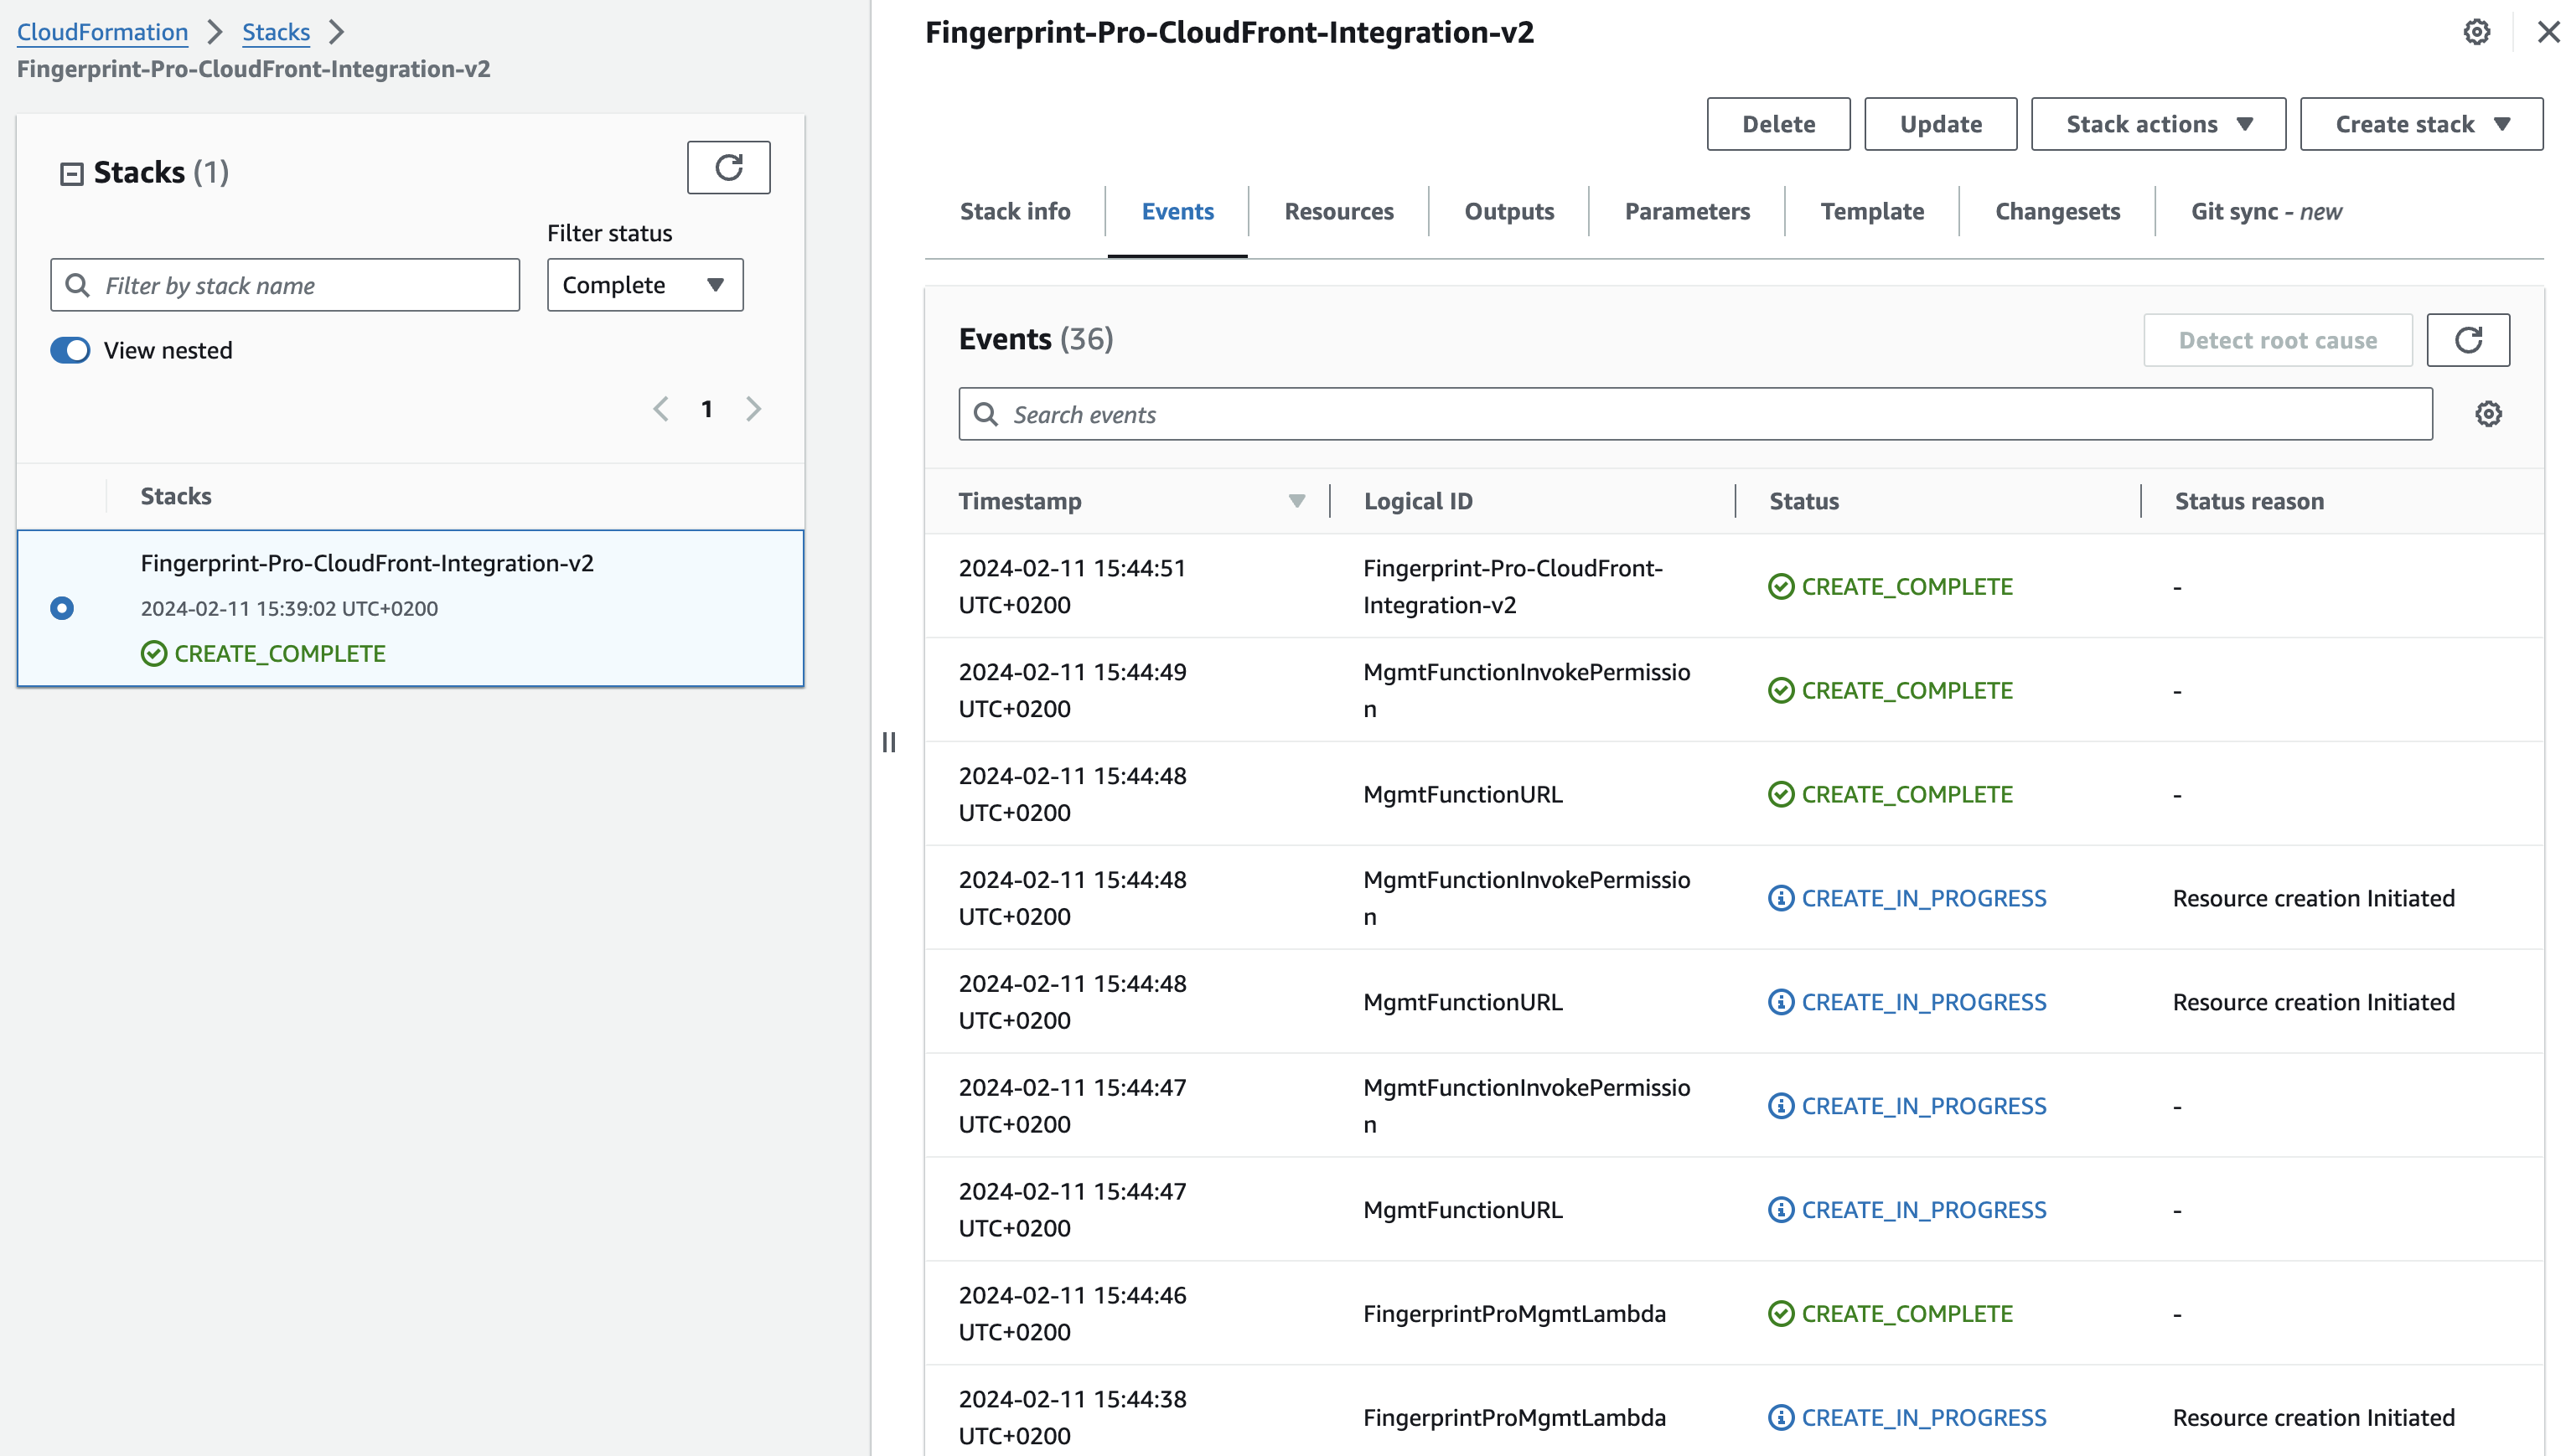Image resolution: width=2566 pixels, height=1456 pixels.
Task: Expand the Create stack dropdown
Action: (2420, 124)
